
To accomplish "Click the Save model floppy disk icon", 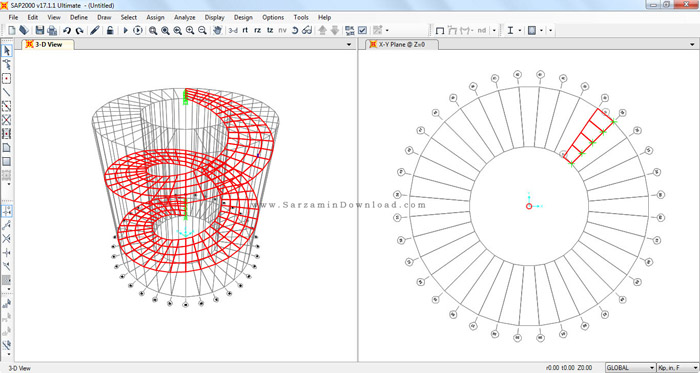I will (40, 30).
